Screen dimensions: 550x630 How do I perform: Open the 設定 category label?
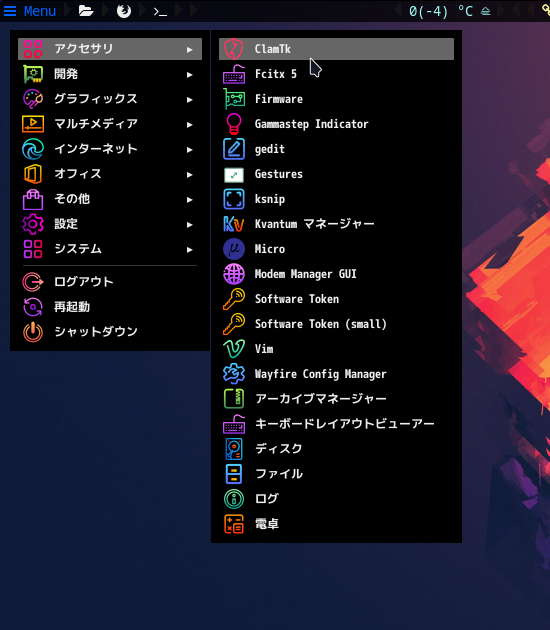click(x=66, y=224)
